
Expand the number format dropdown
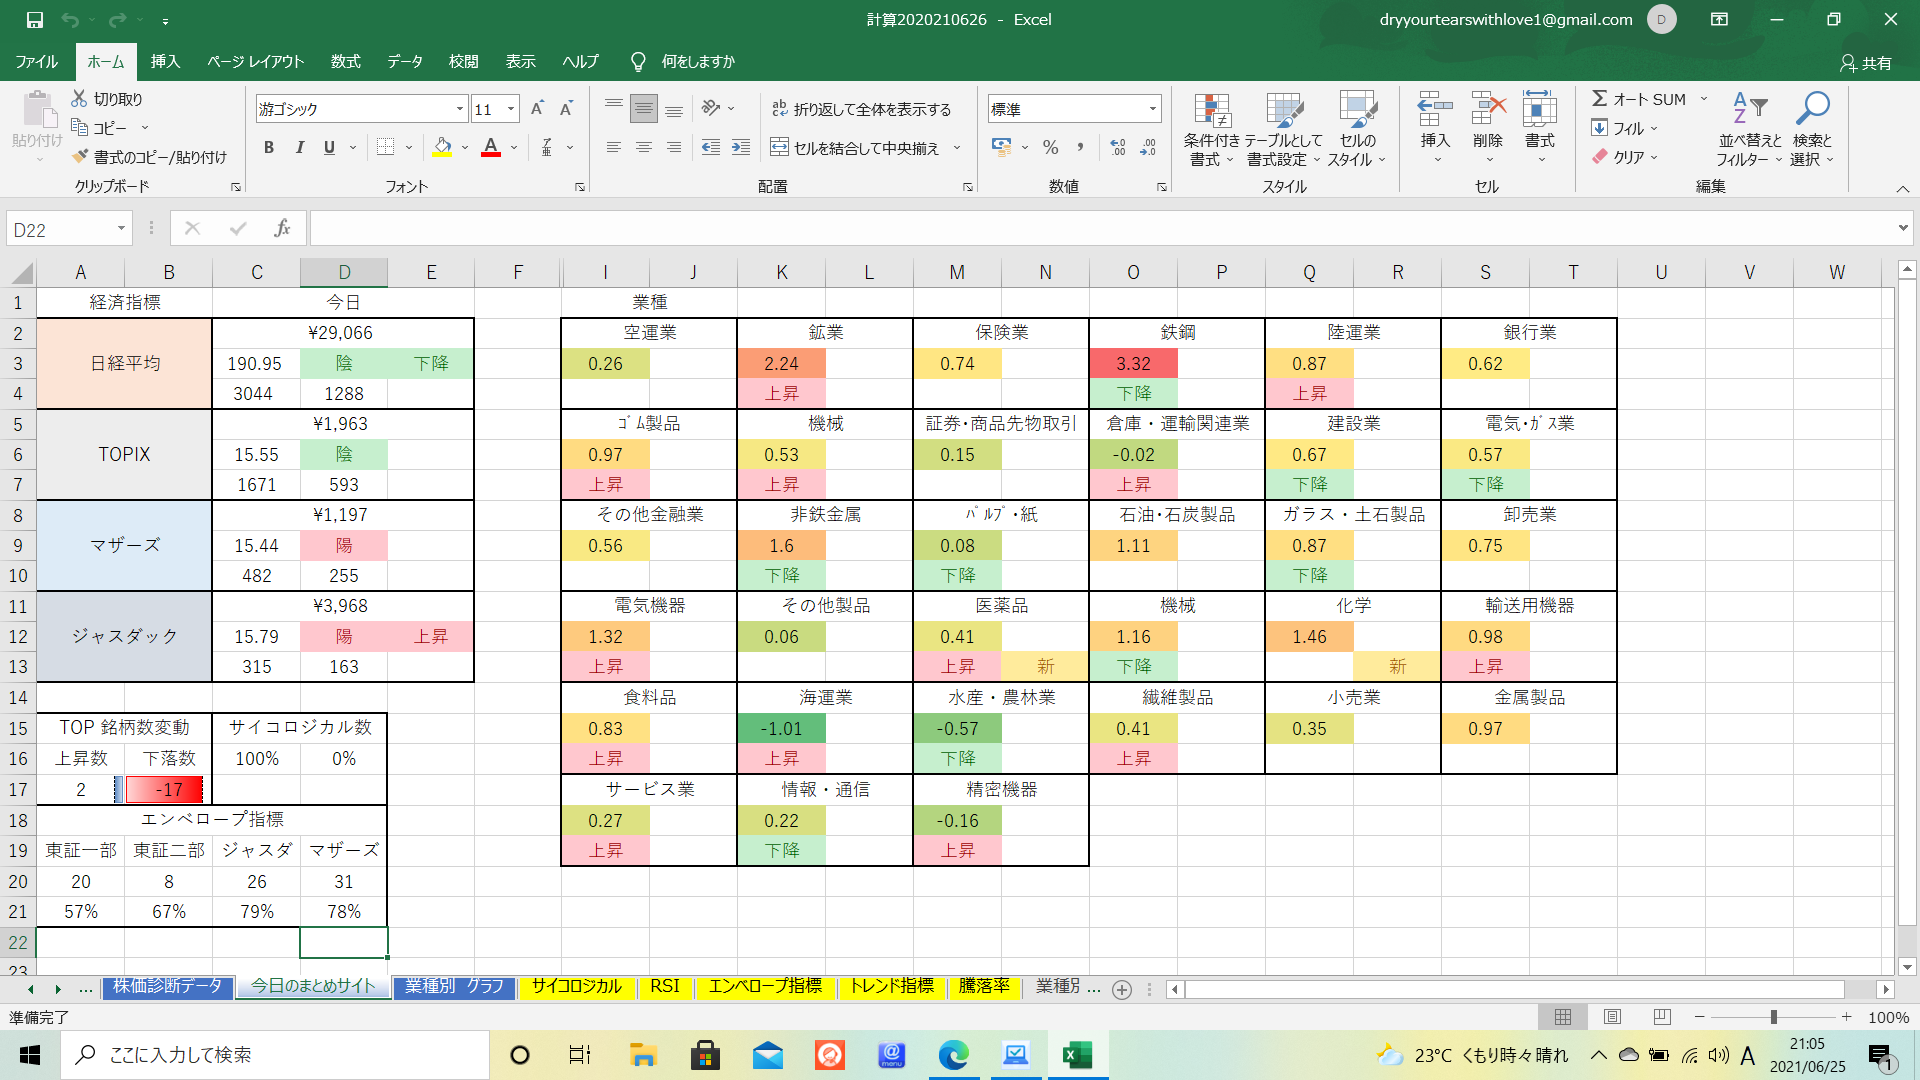click(x=1152, y=109)
